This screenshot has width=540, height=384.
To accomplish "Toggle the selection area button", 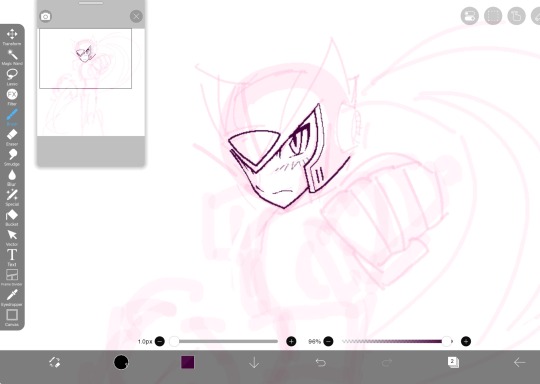I will point(493,16).
